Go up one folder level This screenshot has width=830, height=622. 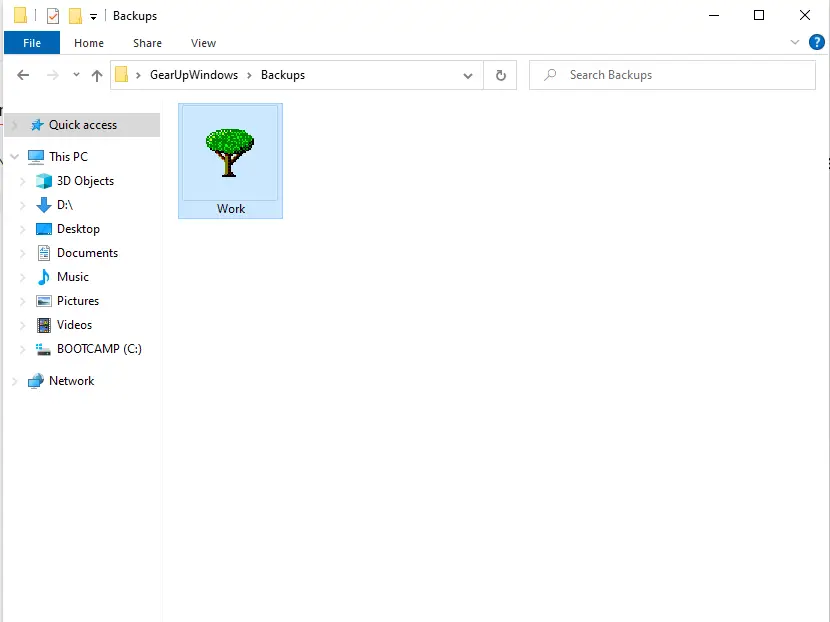pyautogui.click(x=97, y=75)
